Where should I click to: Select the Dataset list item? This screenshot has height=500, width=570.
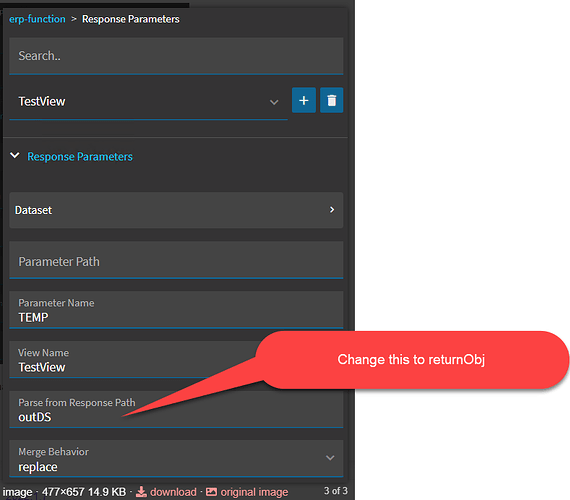(x=176, y=210)
